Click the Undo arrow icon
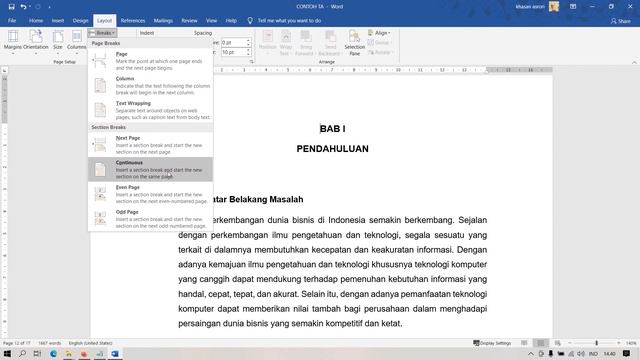 tap(23, 7)
